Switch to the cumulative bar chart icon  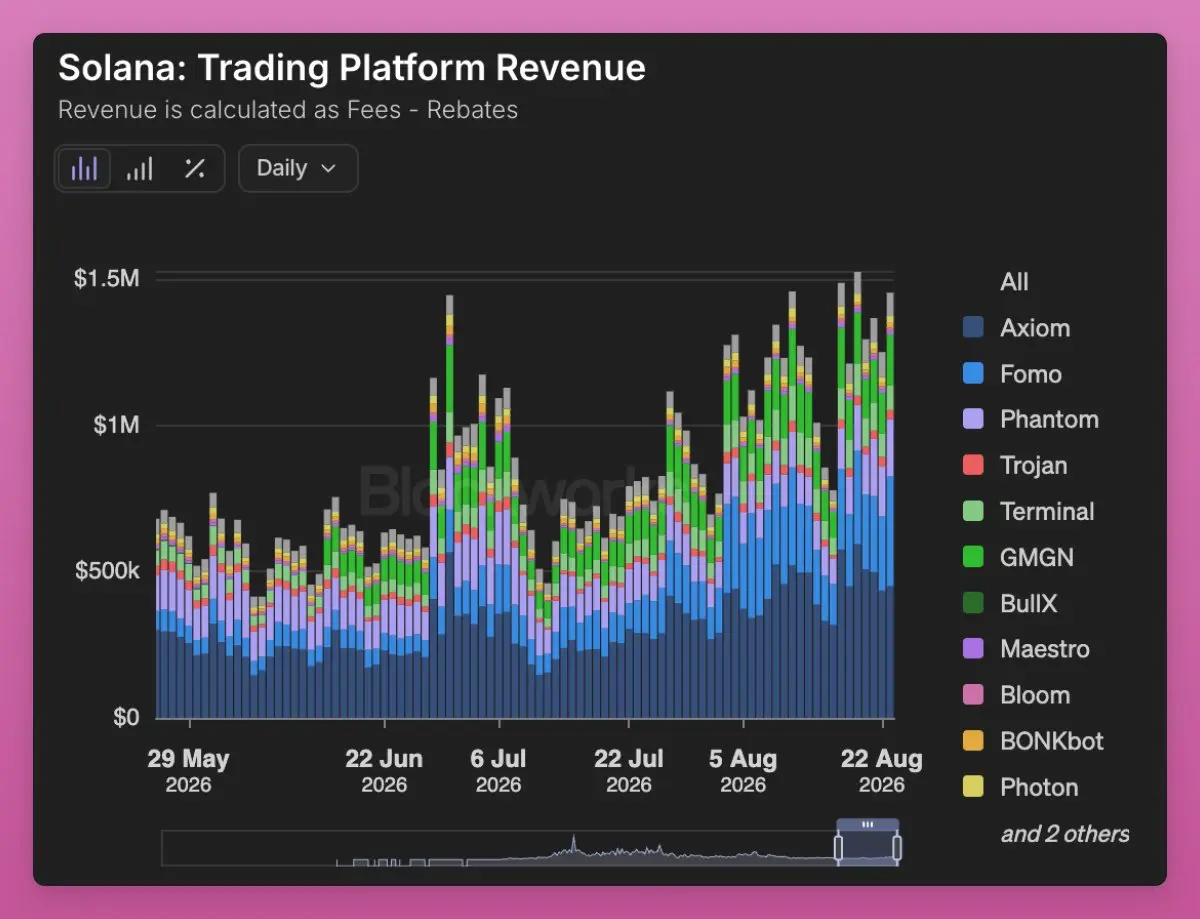[x=139, y=168]
